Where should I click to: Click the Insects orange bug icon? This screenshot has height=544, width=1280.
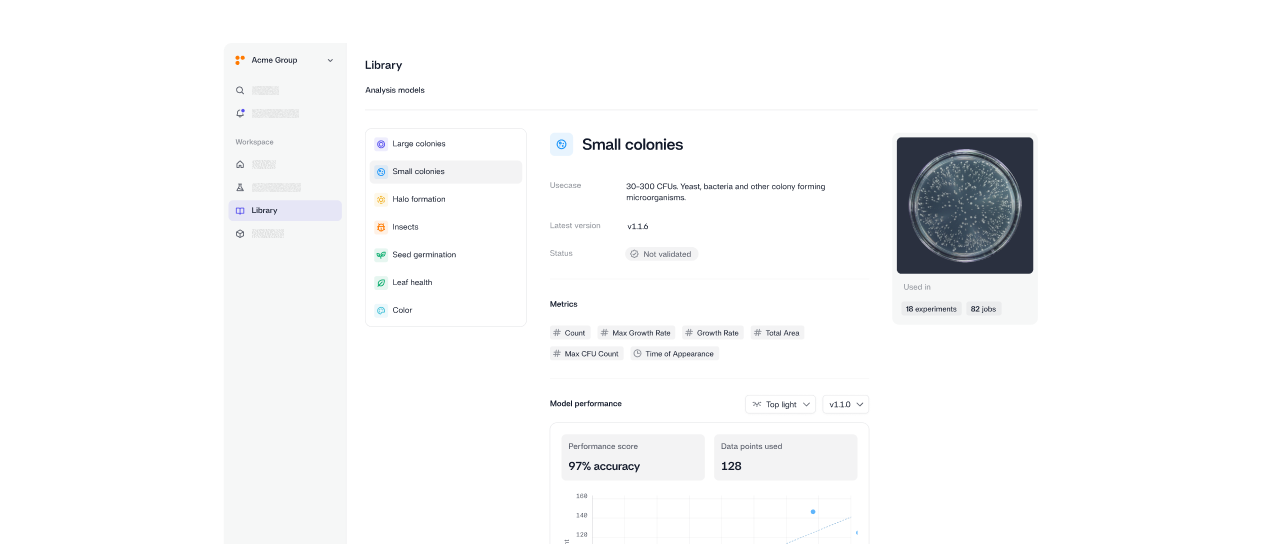pyautogui.click(x=381, y=227)
